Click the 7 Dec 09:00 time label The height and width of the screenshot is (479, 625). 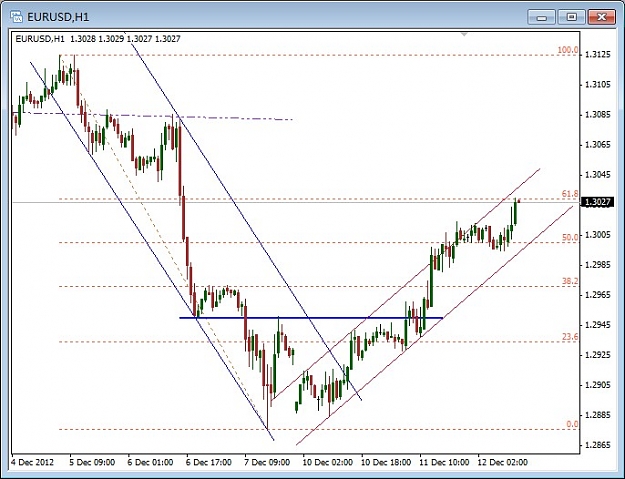coord(267,462)
